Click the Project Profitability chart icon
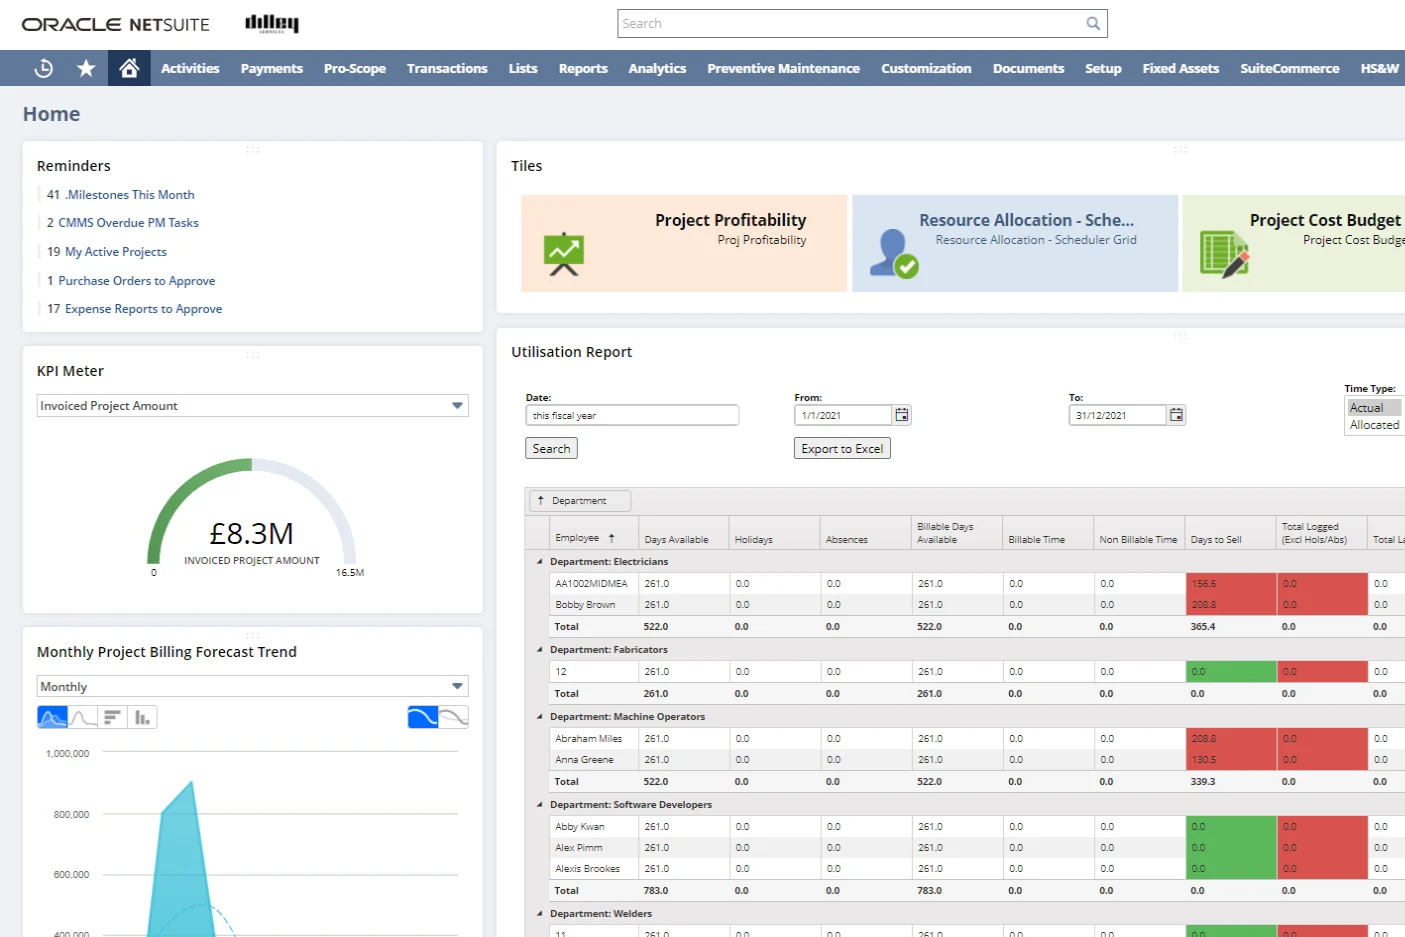 point(564,254)
